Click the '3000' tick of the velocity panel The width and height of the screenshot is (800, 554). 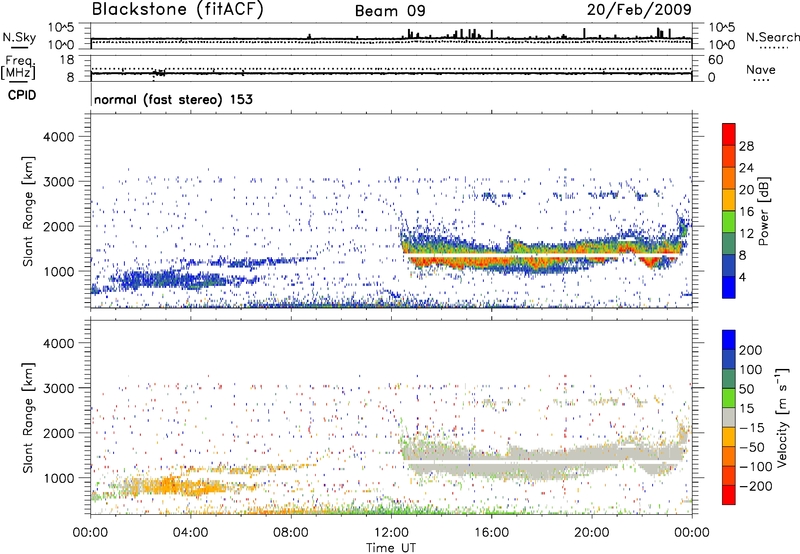(x=58, y=388)
